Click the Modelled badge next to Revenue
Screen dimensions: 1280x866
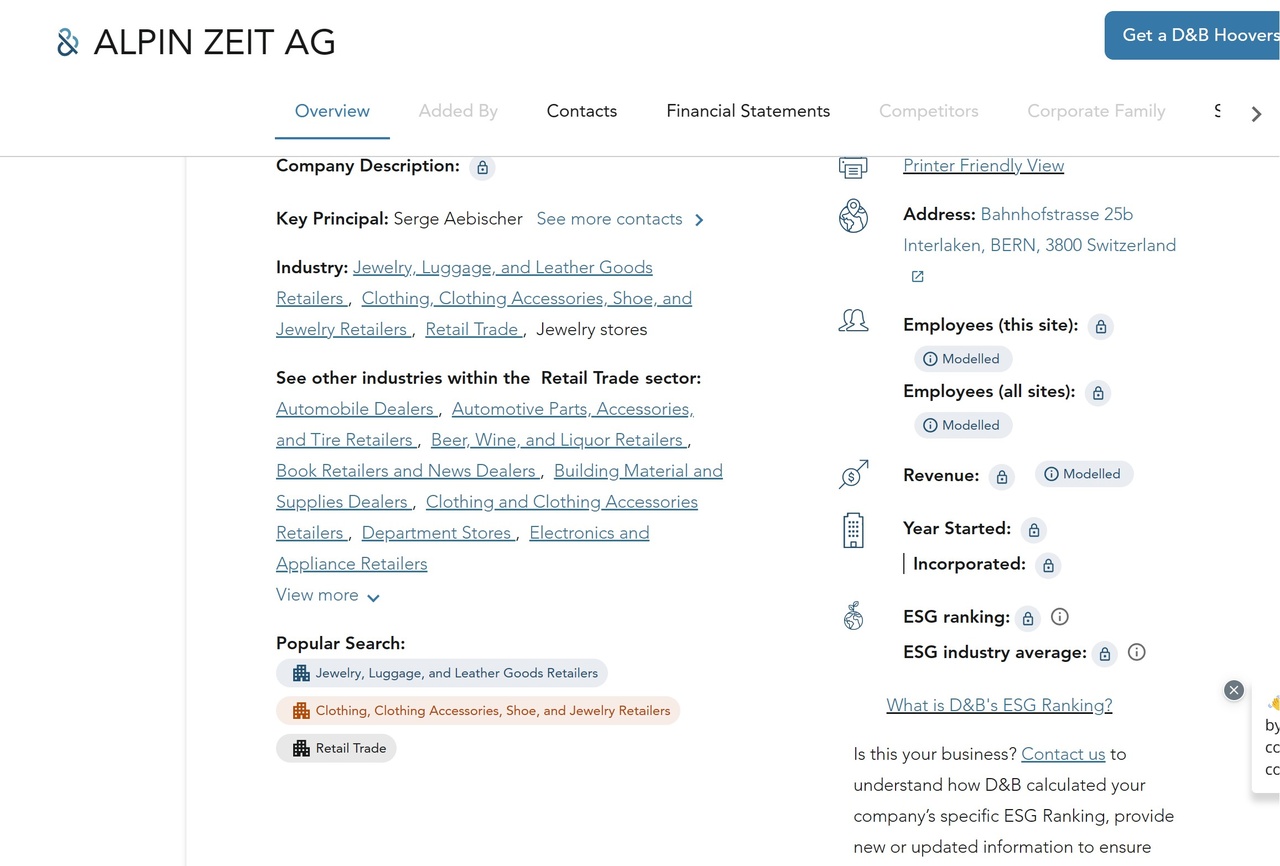(1083, 474)
